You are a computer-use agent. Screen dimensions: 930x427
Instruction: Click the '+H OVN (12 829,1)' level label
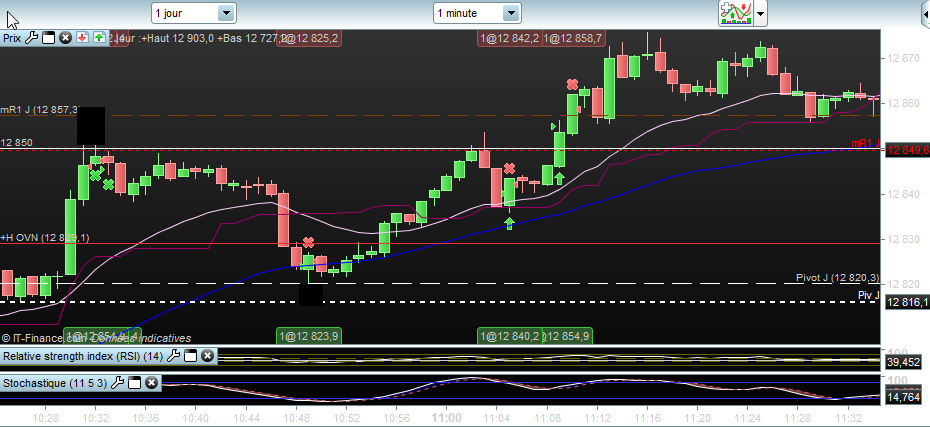[x=45, y=237]
